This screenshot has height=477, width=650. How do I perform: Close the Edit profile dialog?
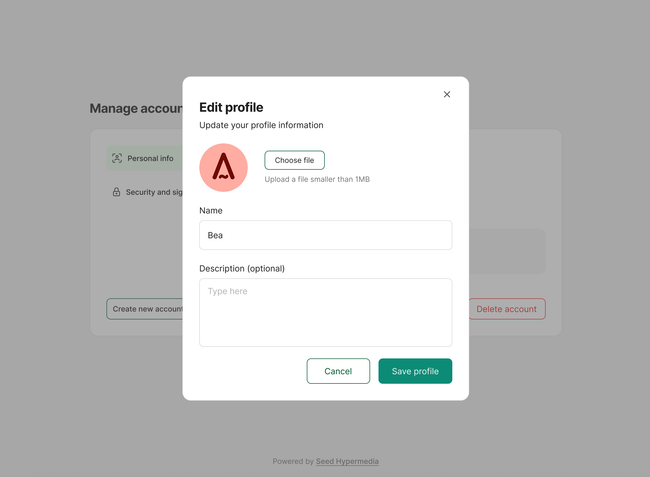447,95
